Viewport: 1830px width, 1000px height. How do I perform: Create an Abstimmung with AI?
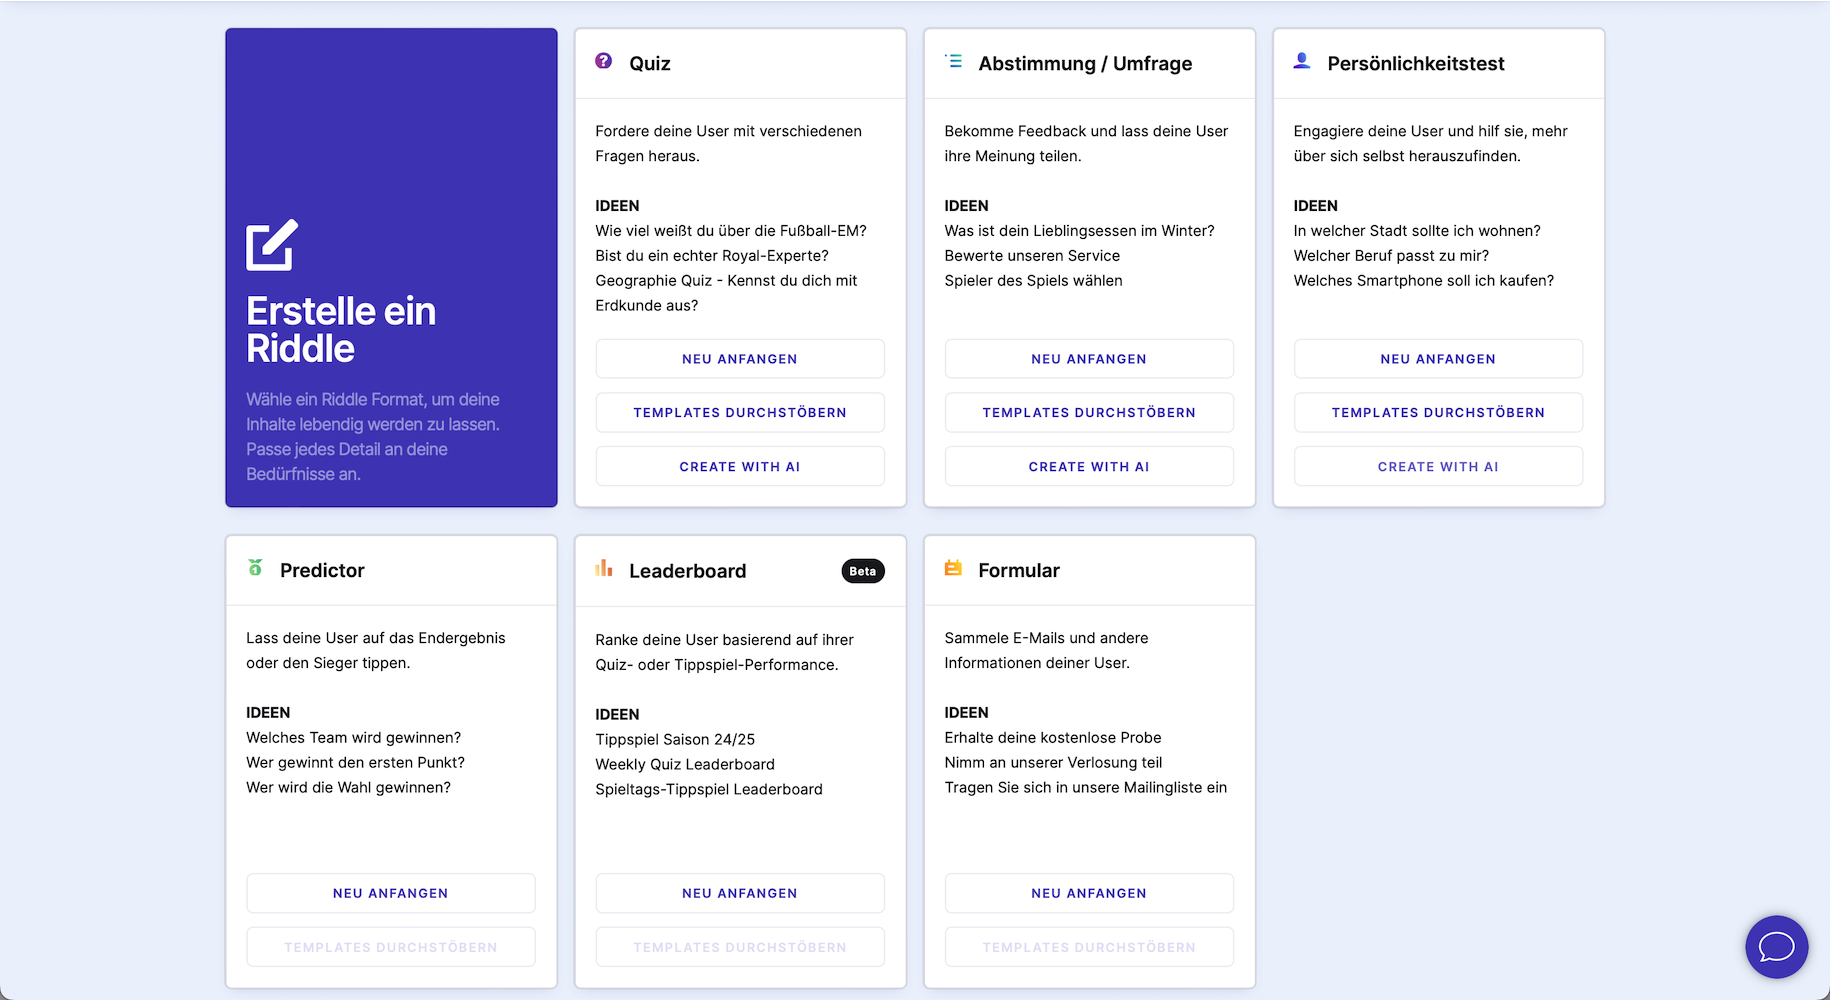click(1088, 466)
